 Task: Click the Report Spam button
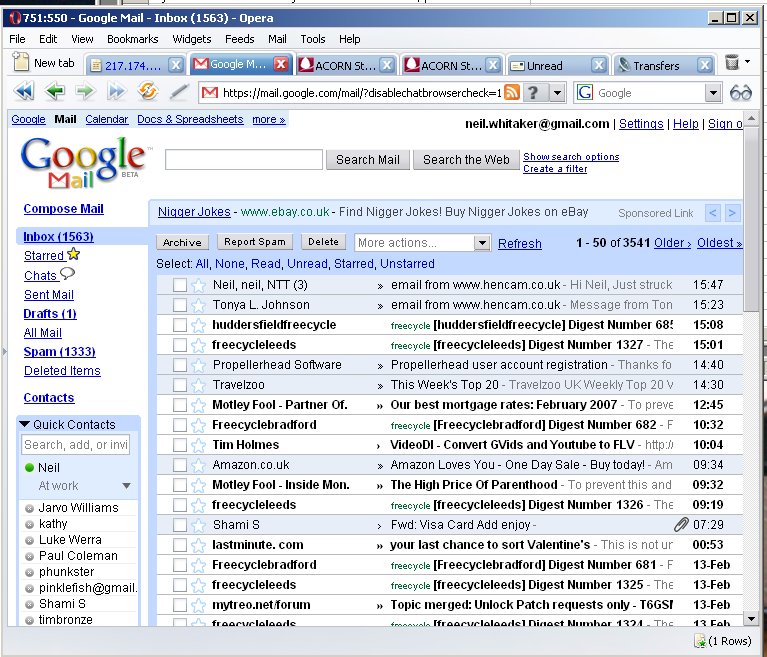point(254,242)
